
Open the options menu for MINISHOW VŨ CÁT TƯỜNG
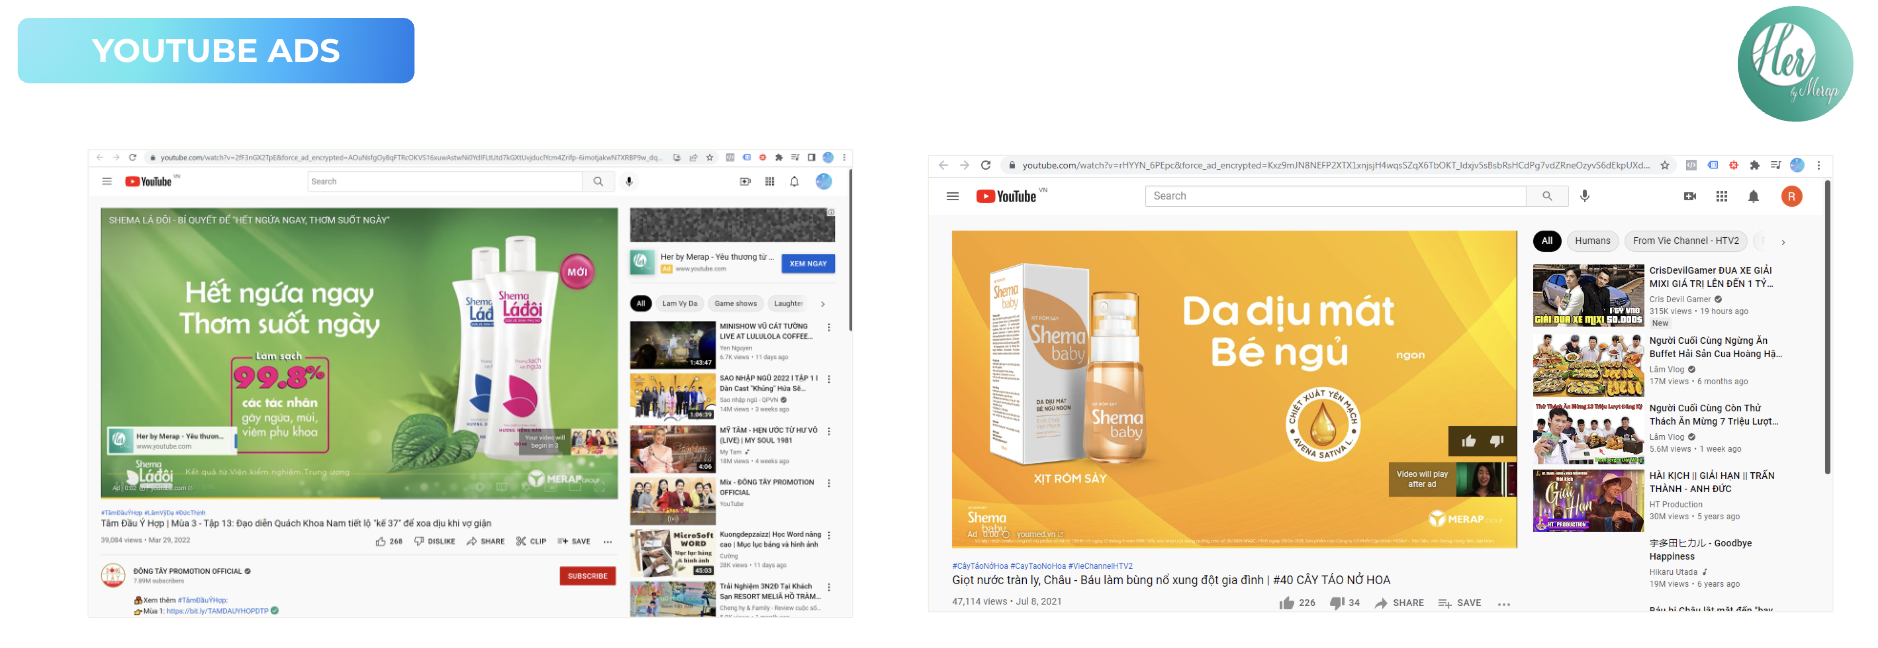pyautogui.click(x=829, y=327)
